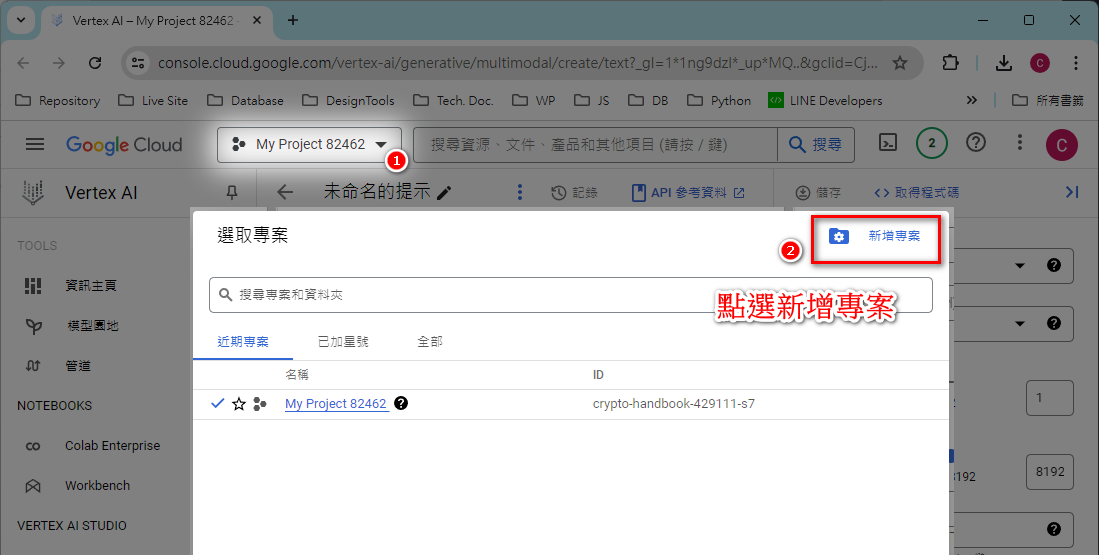The image size is (1099, 555).
Task: Click help icon by second right-panel dropdown
Action: point(1053,322)
